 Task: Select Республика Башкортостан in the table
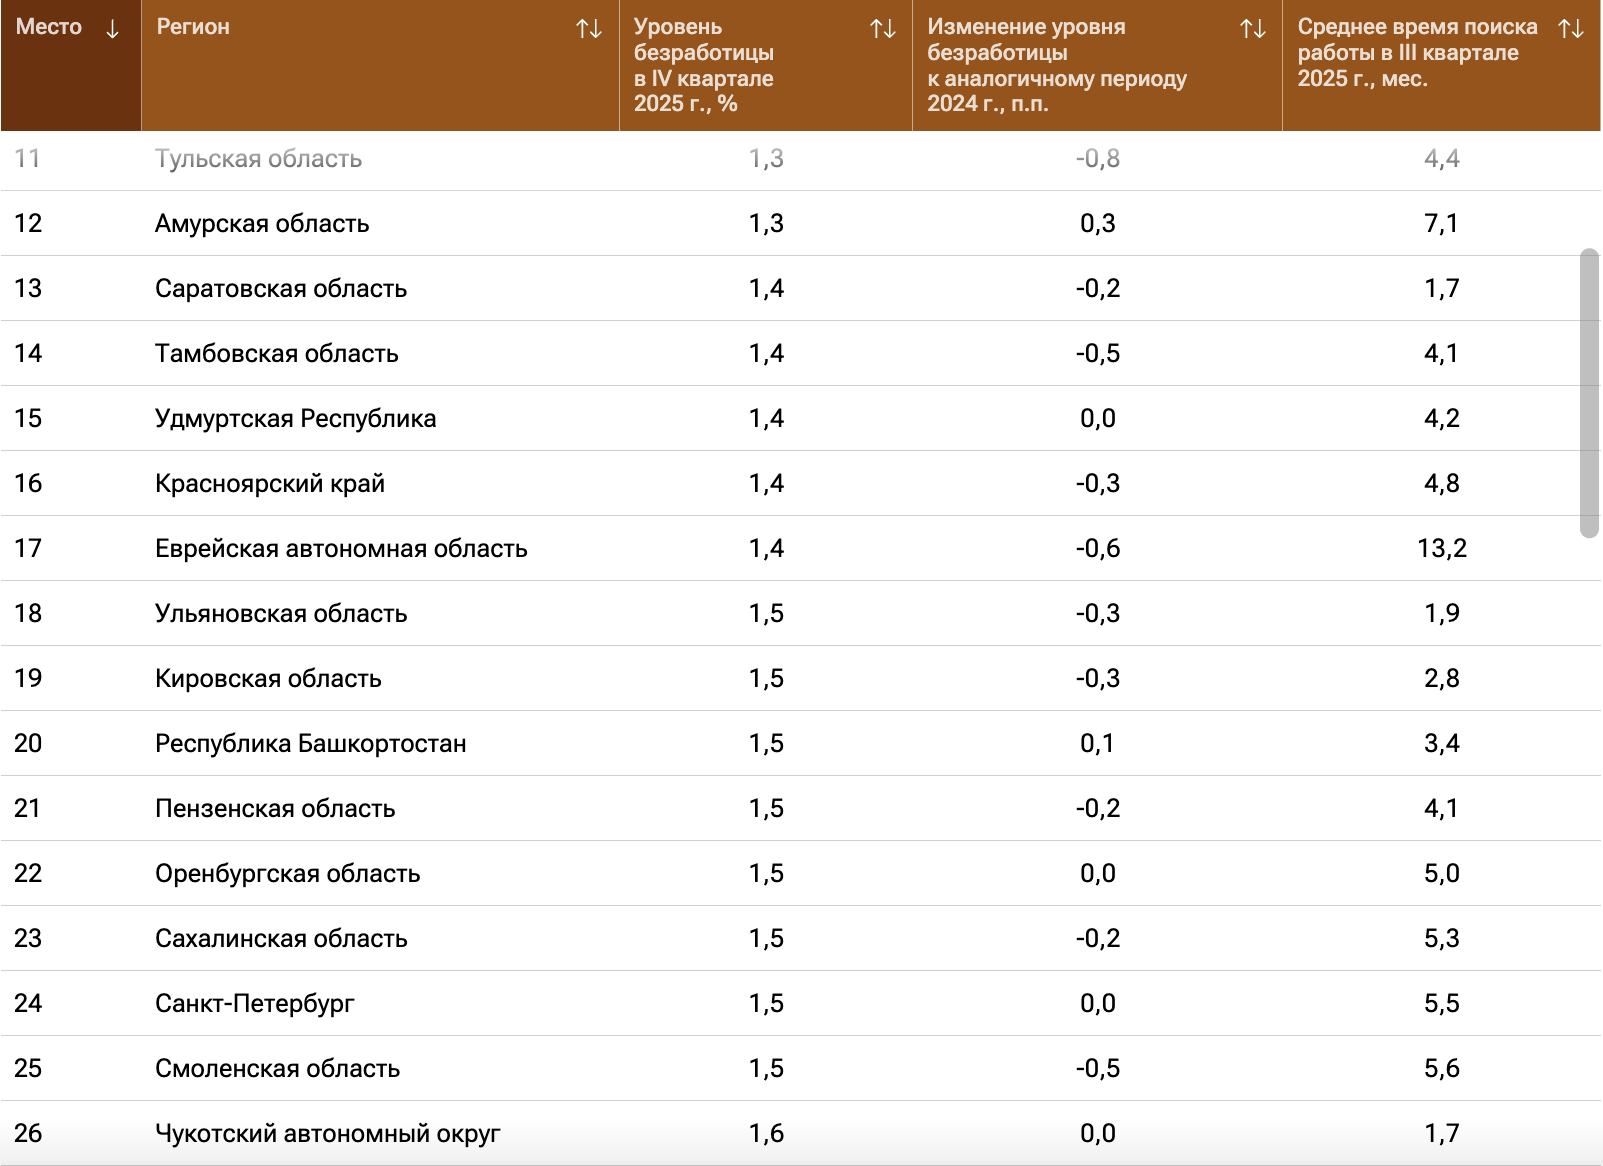311,744
